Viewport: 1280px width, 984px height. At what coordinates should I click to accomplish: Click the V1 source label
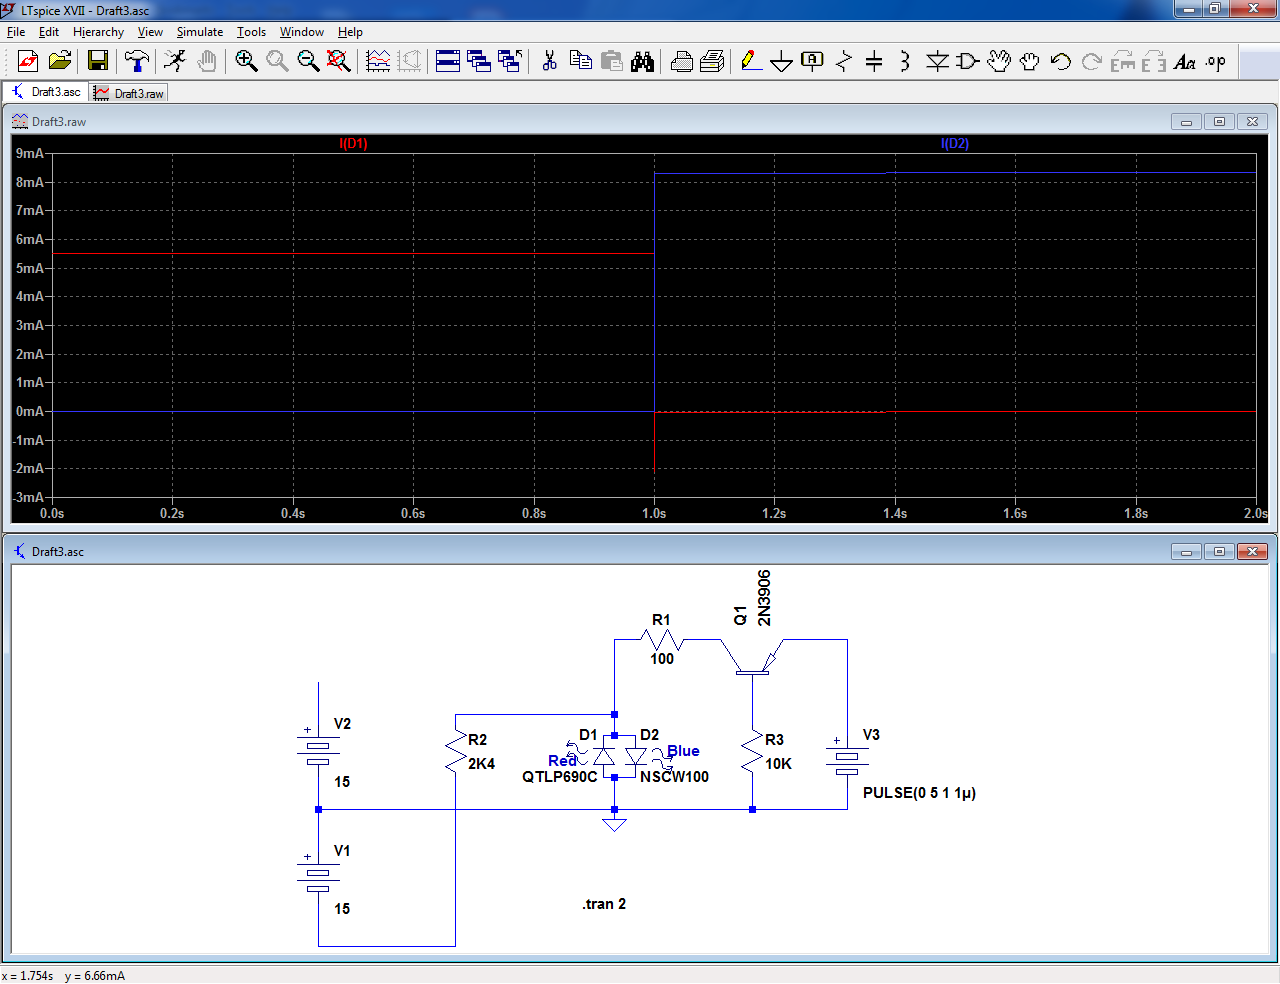coord(342,851)
